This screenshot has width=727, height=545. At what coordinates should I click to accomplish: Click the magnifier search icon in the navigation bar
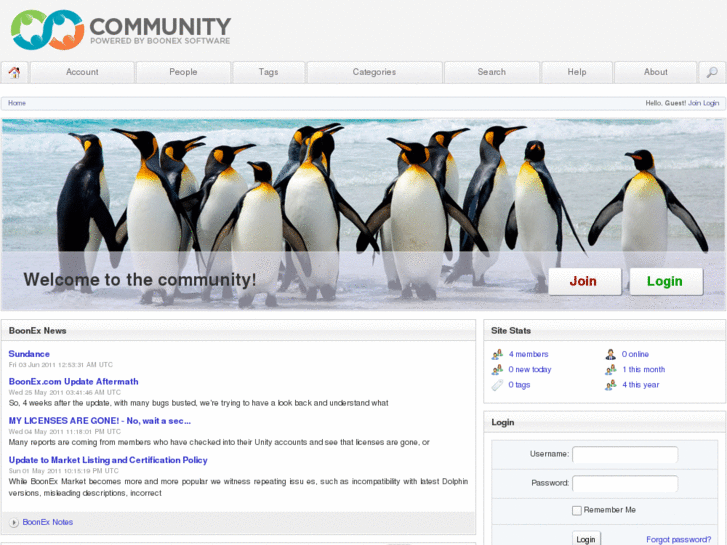pos(712,72)
